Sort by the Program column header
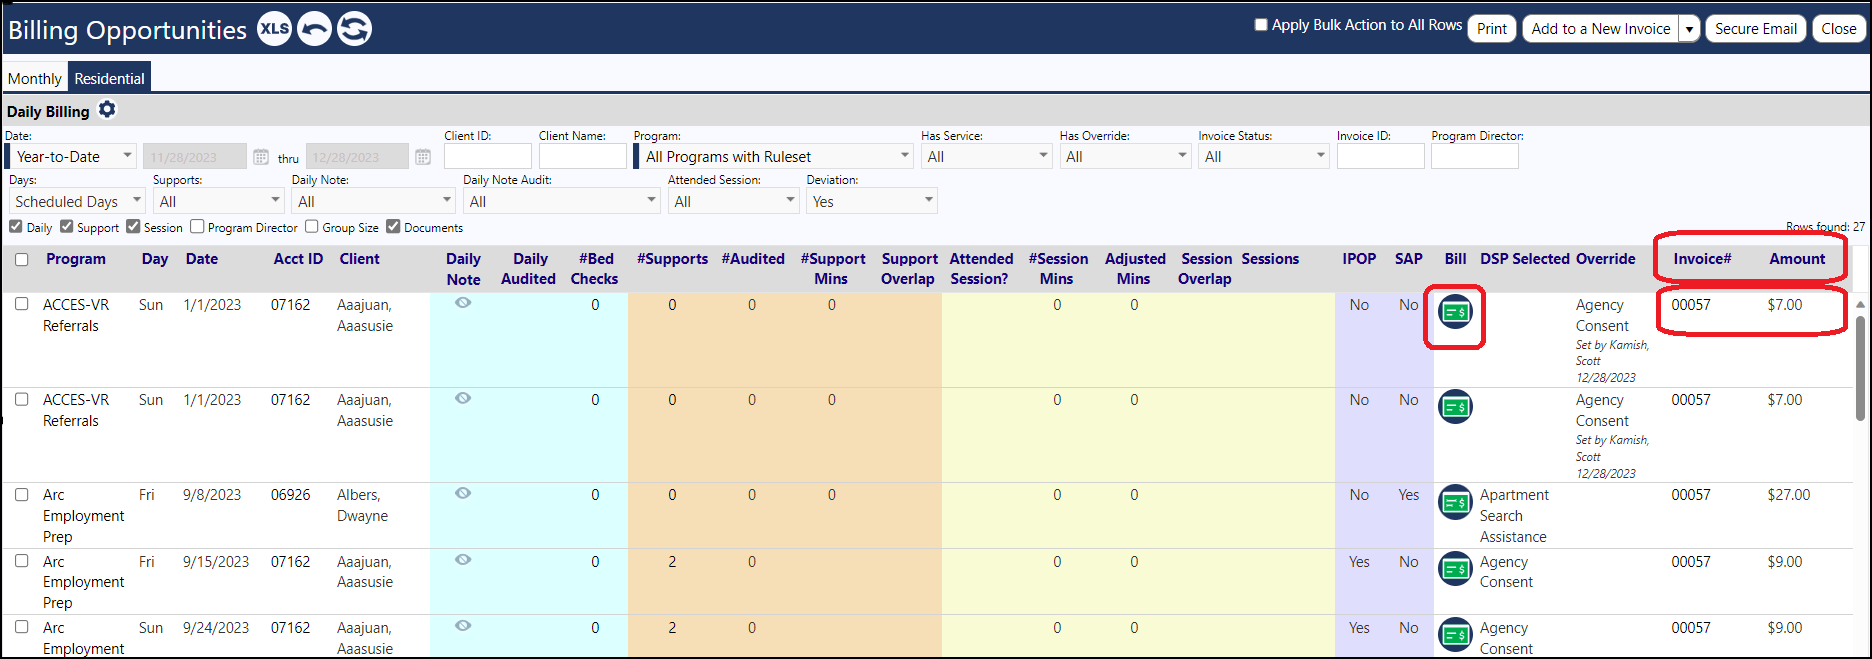 point(76,258)
